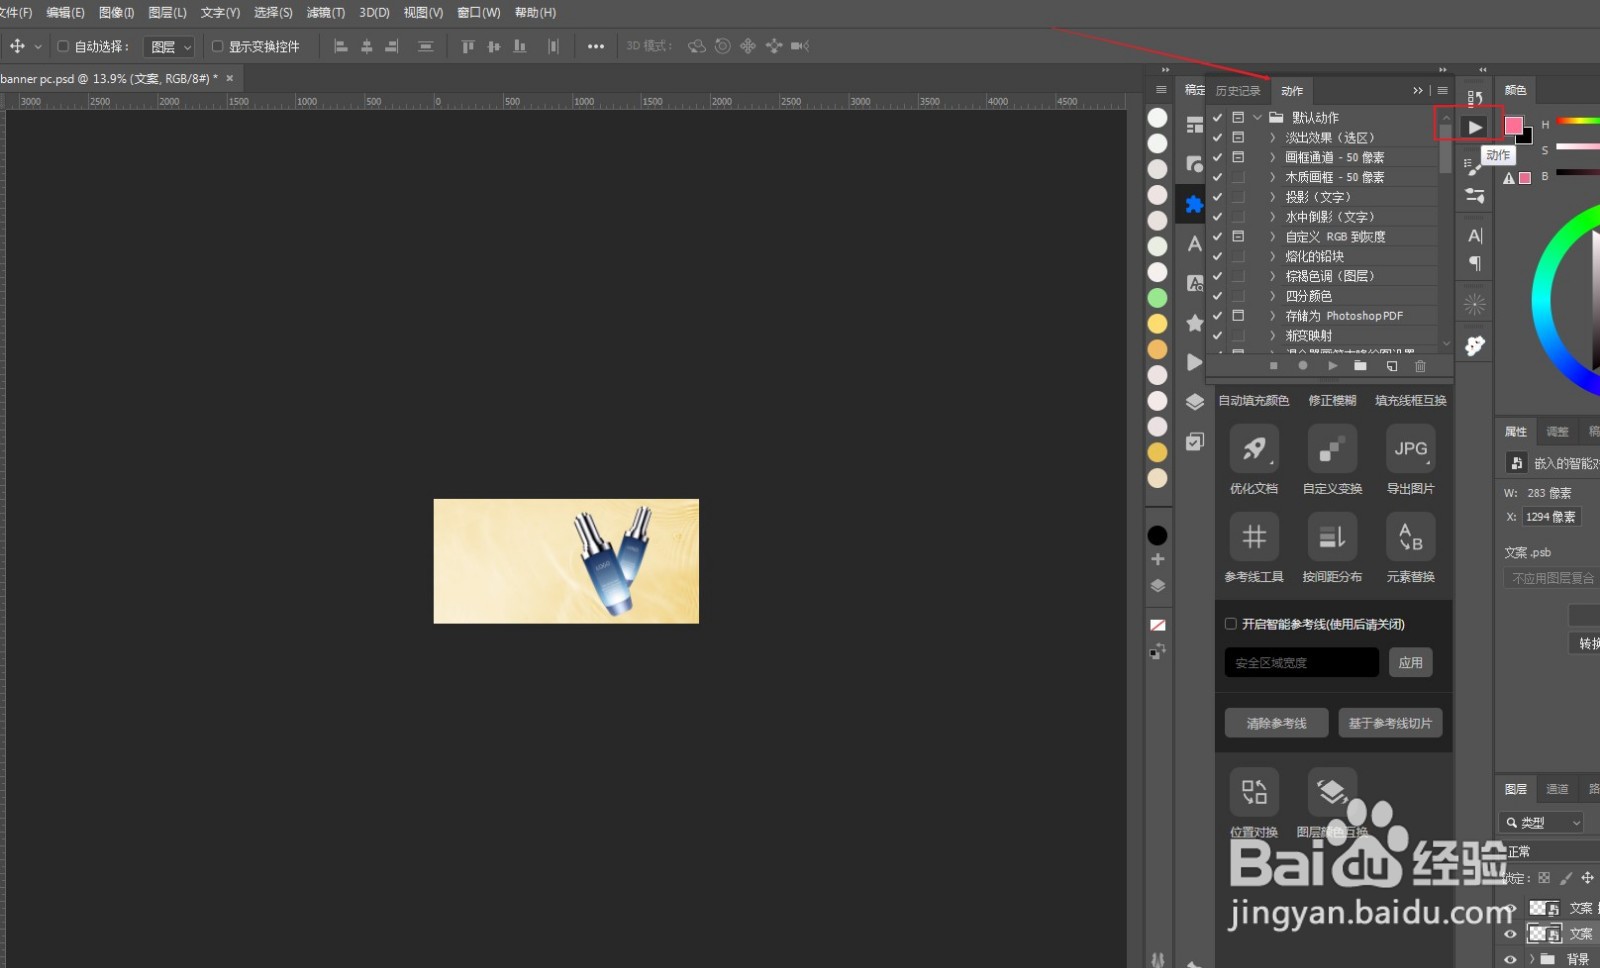The width and height of the screenshot is (1600, 968).
Task: Switch to the 历史记录 tab
Action: tap(1238, 91)
